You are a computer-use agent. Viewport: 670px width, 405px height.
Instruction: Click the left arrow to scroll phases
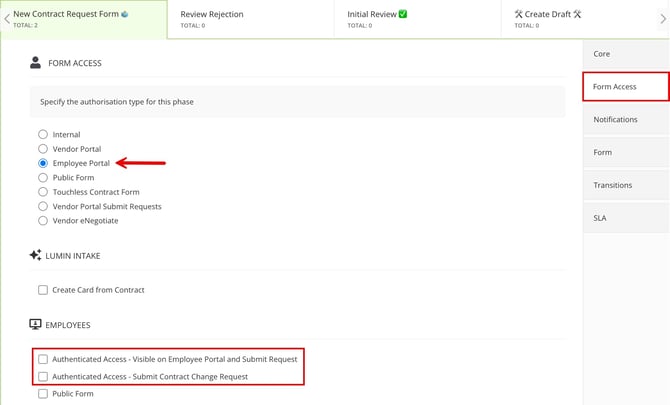pyautogui.click(x=6, y=19)
